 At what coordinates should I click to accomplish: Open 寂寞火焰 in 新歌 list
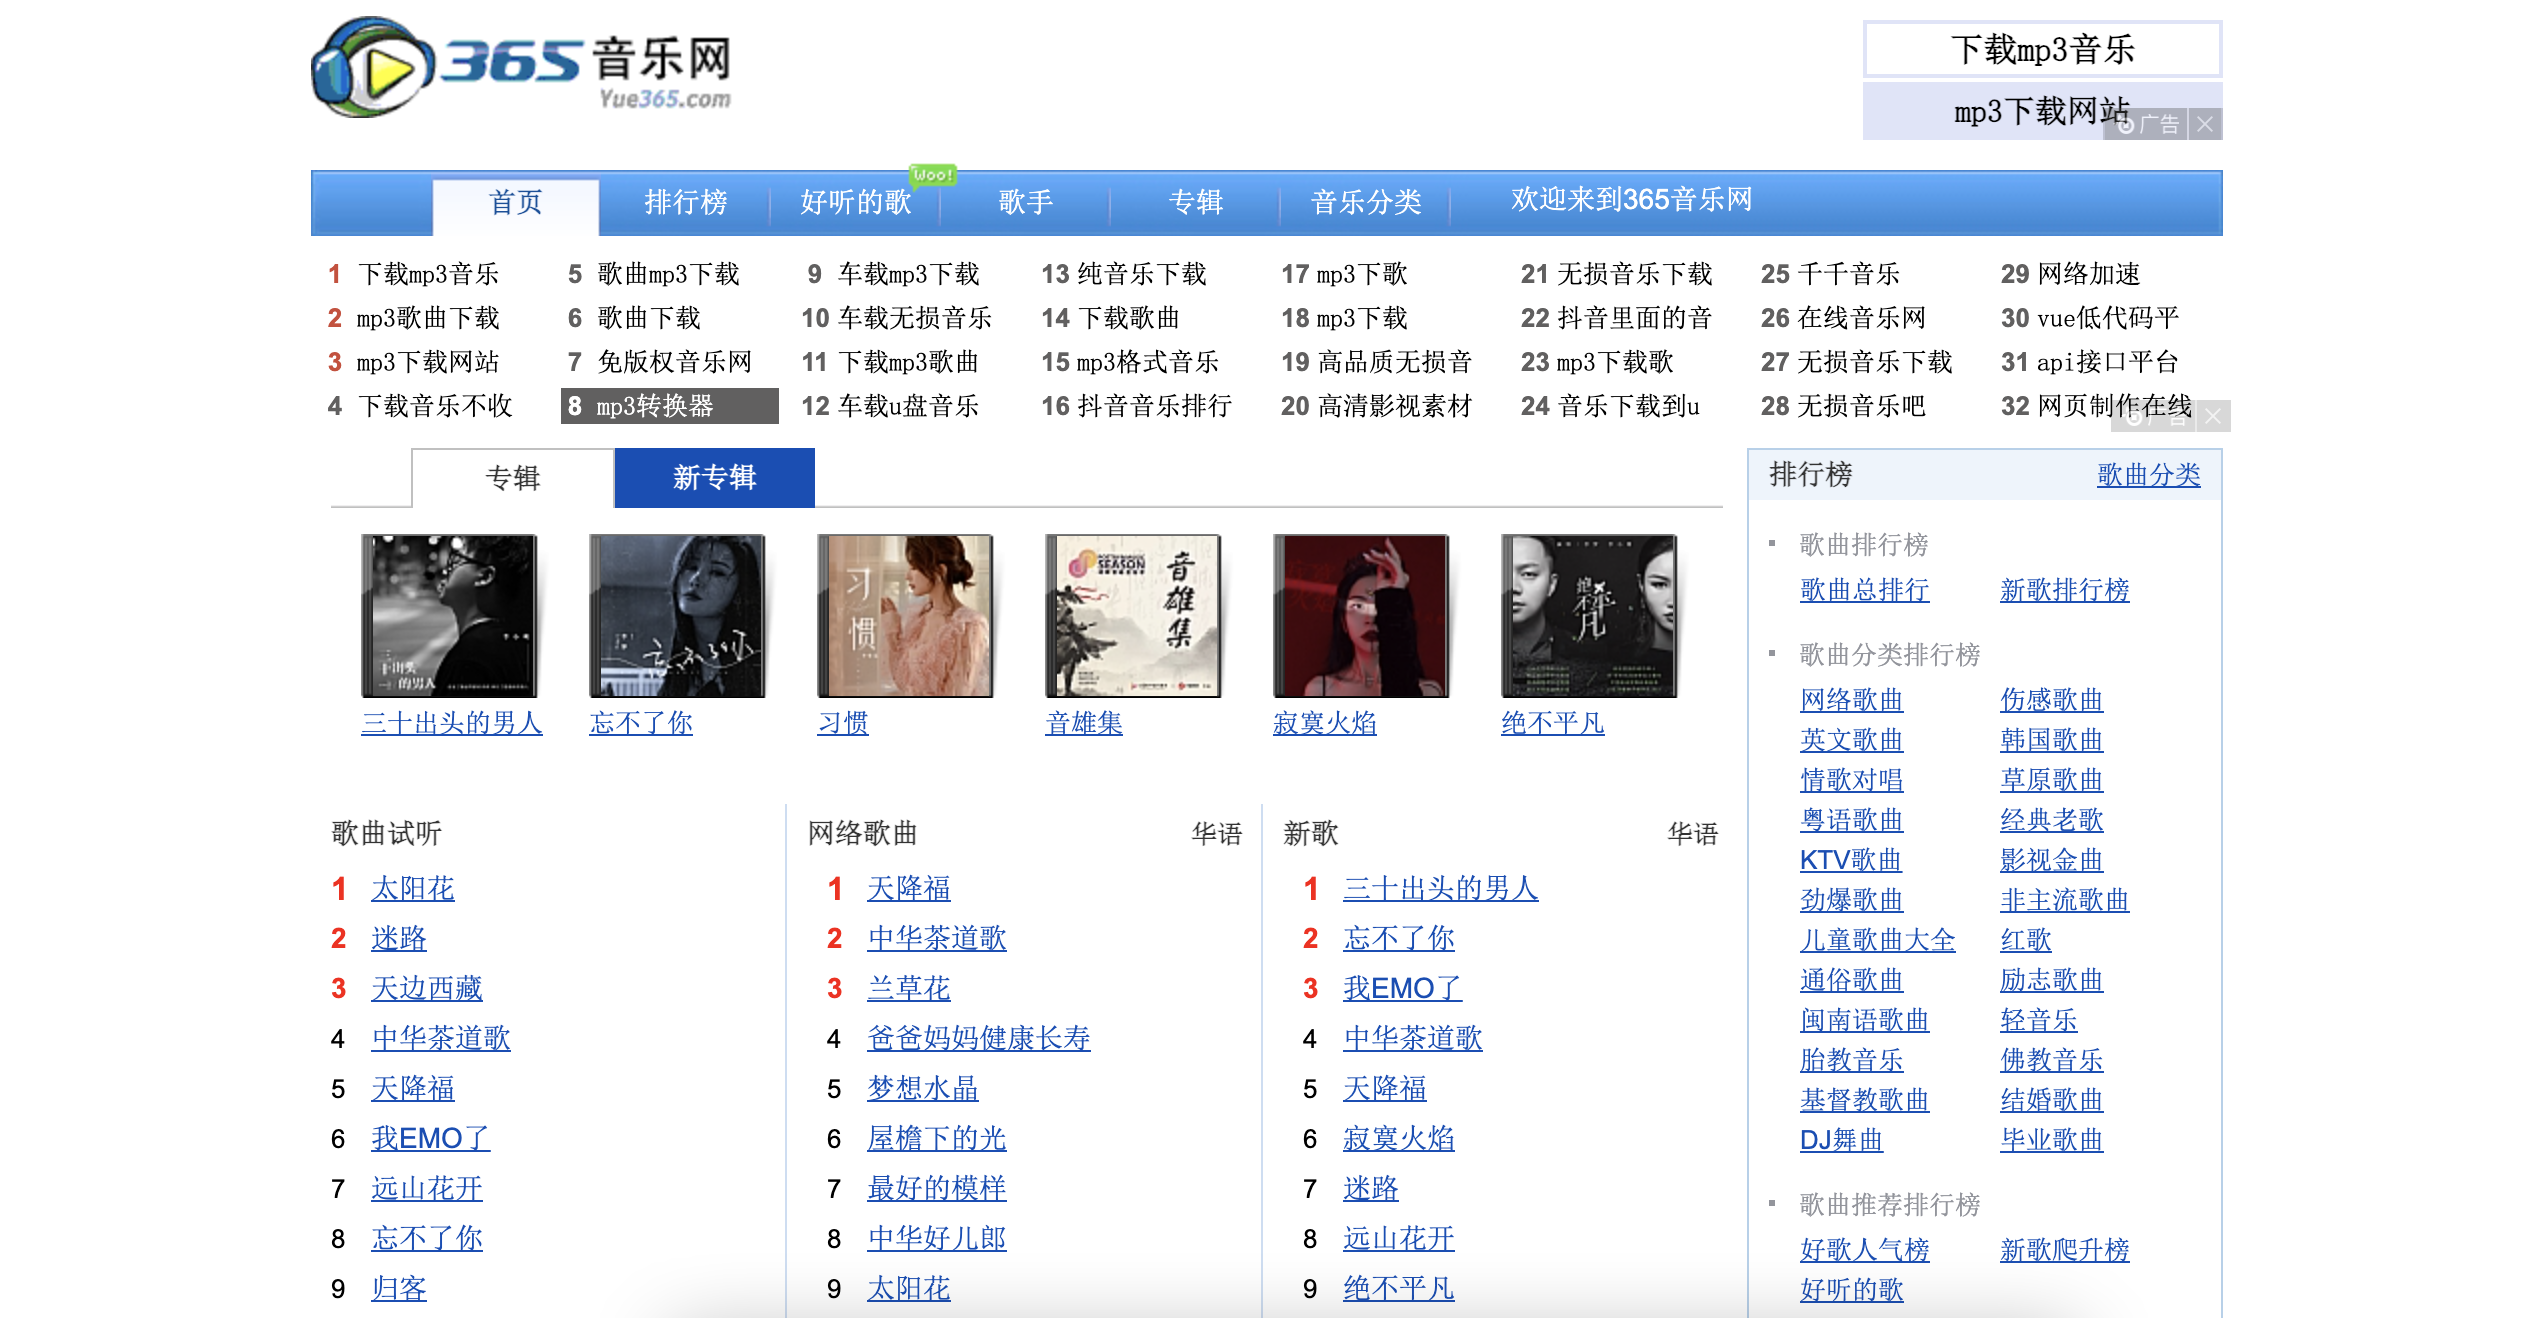(x=1399, y=1138)
